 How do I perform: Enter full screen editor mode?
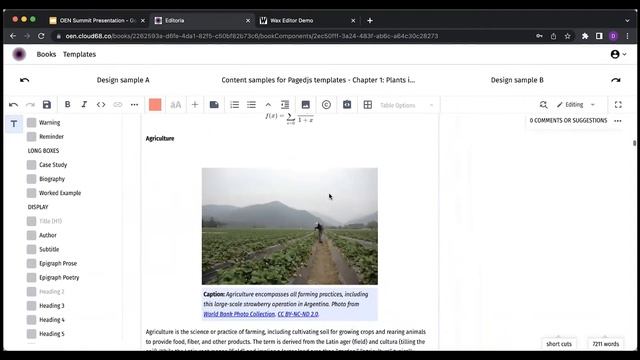(x=618, y=105)
